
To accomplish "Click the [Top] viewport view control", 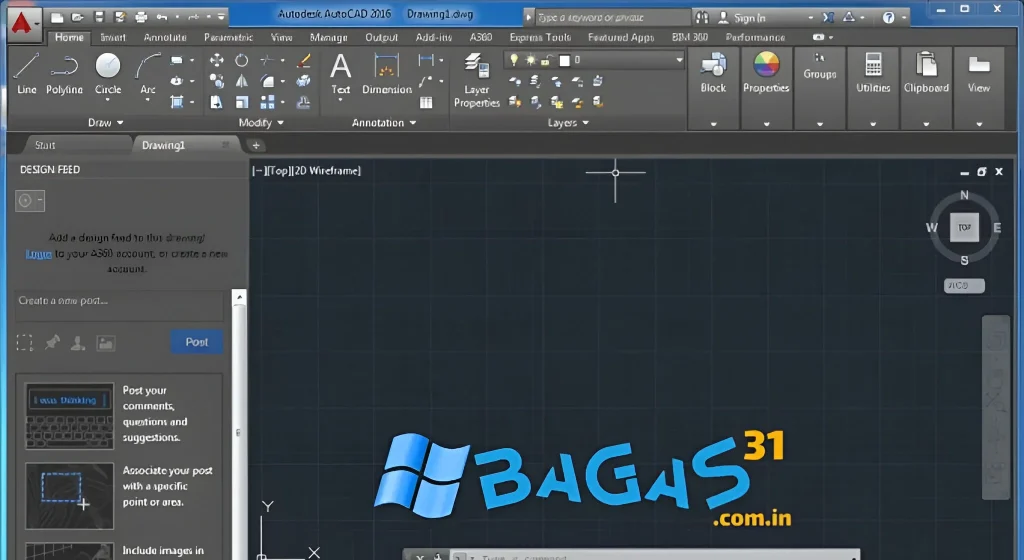I will (279, 170).
